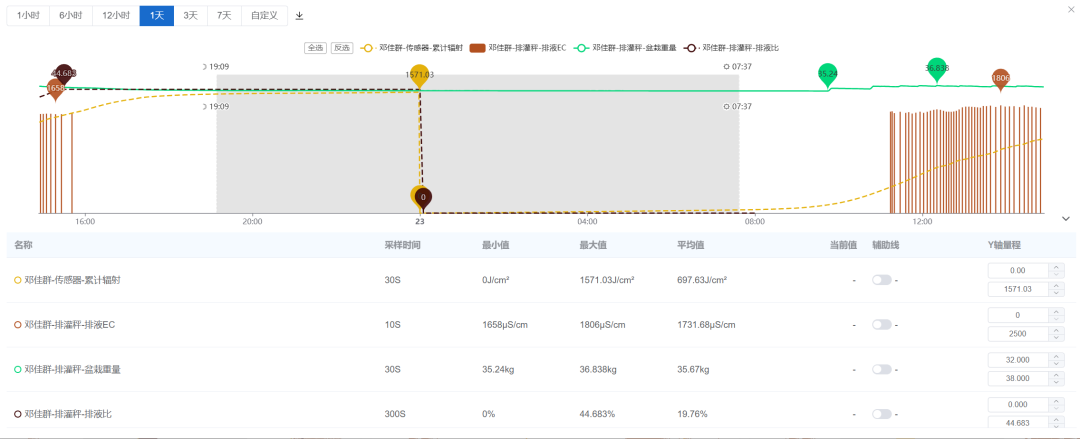The width and height of the screenshot is (1080, 439).
Task: Switch to the 6小时 time range
Action: [x=70, y=16]
